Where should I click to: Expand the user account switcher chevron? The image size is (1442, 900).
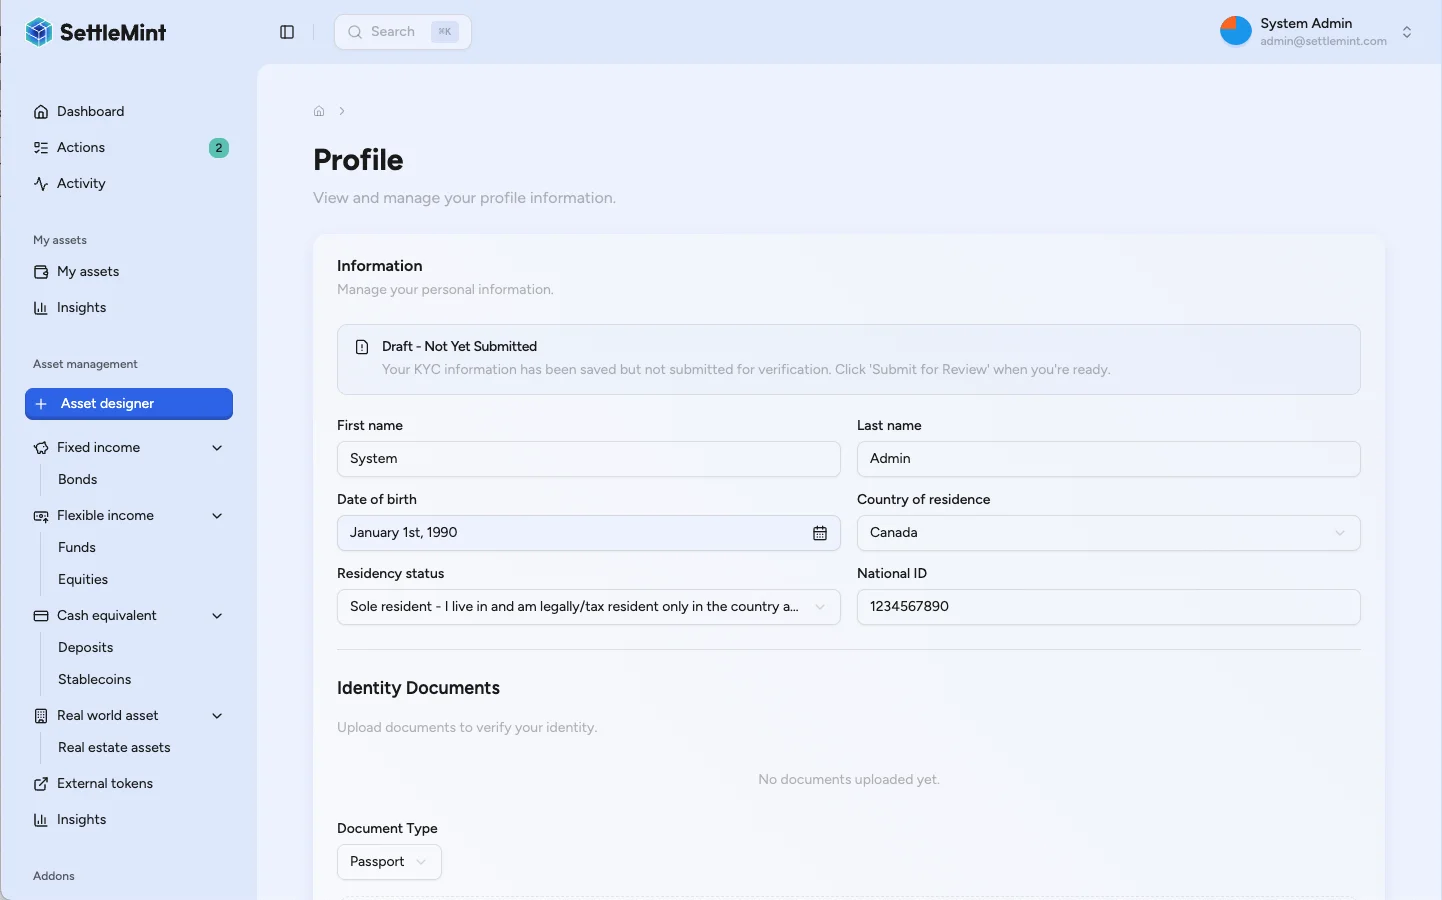(1406, 32)
